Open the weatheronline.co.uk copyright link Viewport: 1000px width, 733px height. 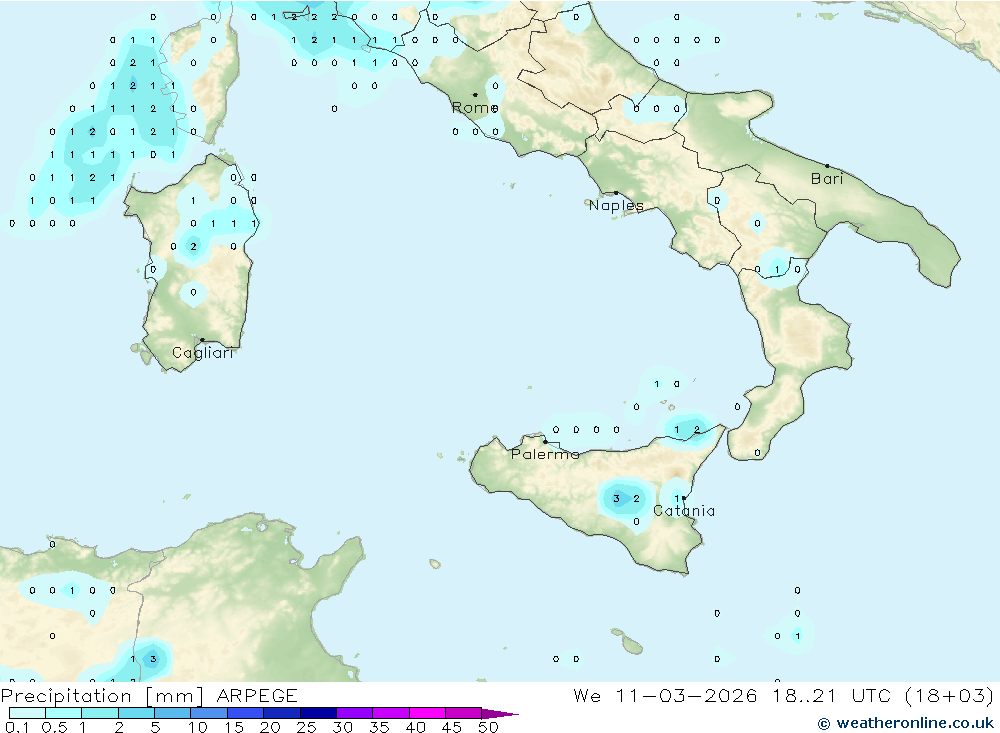(x=906, y=723)
